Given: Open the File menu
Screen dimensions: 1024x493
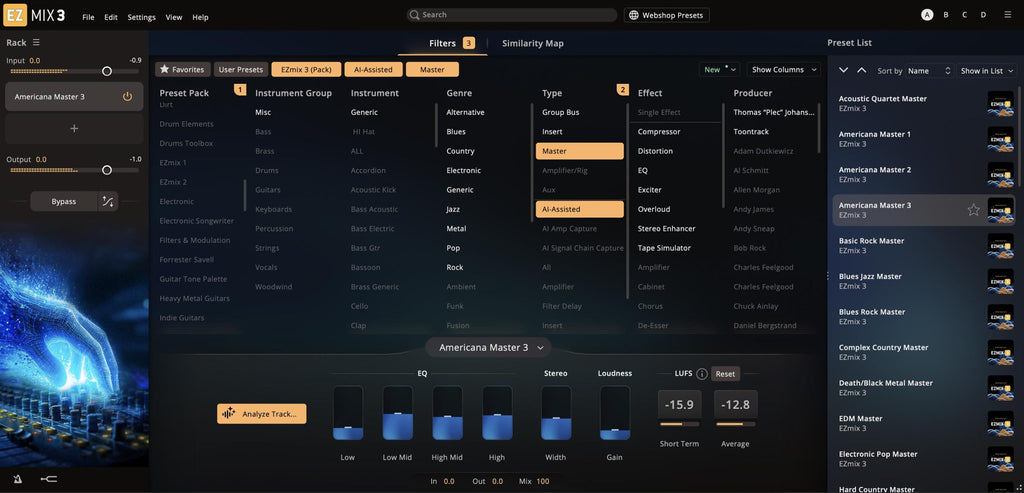Looking at the screenshot, I should [x=88, y=17].
